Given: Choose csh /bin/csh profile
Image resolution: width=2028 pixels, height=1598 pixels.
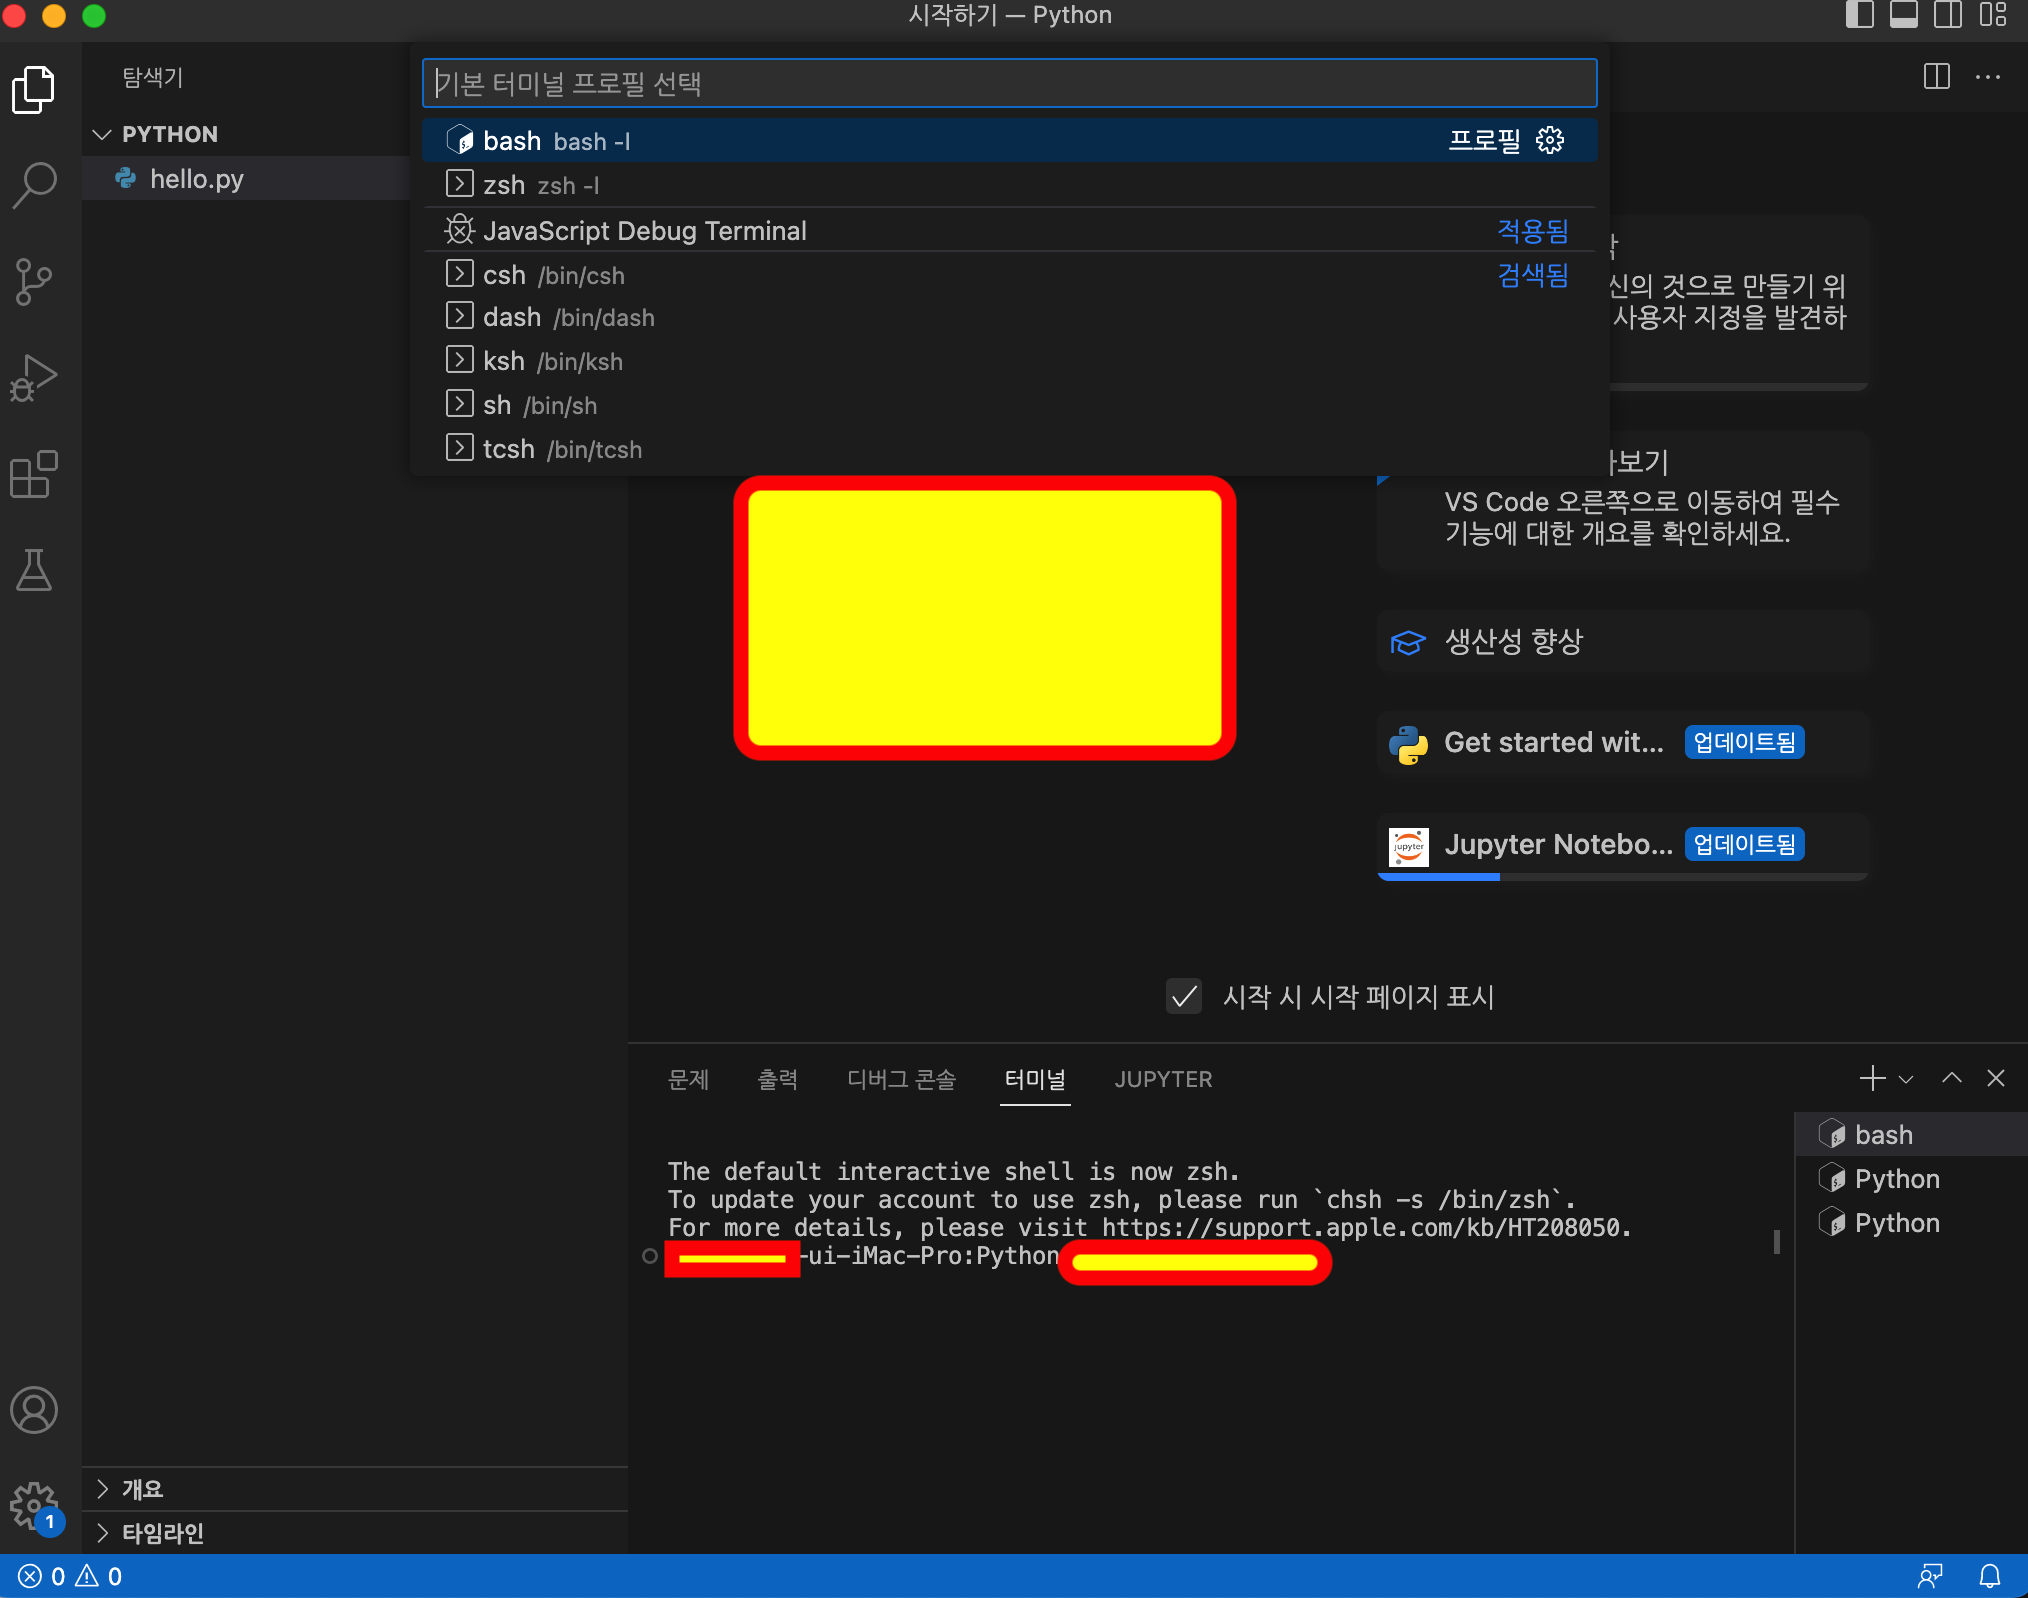Looking at the screenshot, I should (x=1009, y=275).
